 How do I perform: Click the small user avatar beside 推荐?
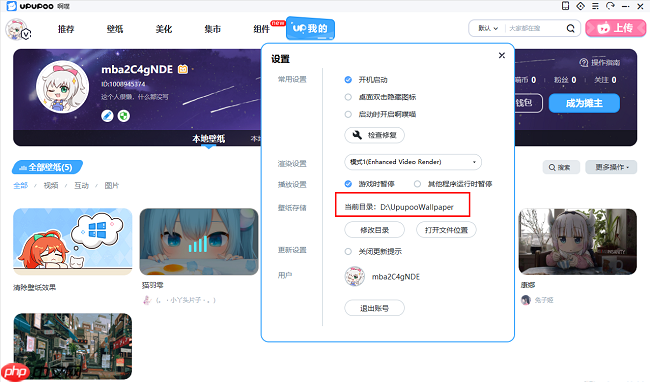coord(17,30)
